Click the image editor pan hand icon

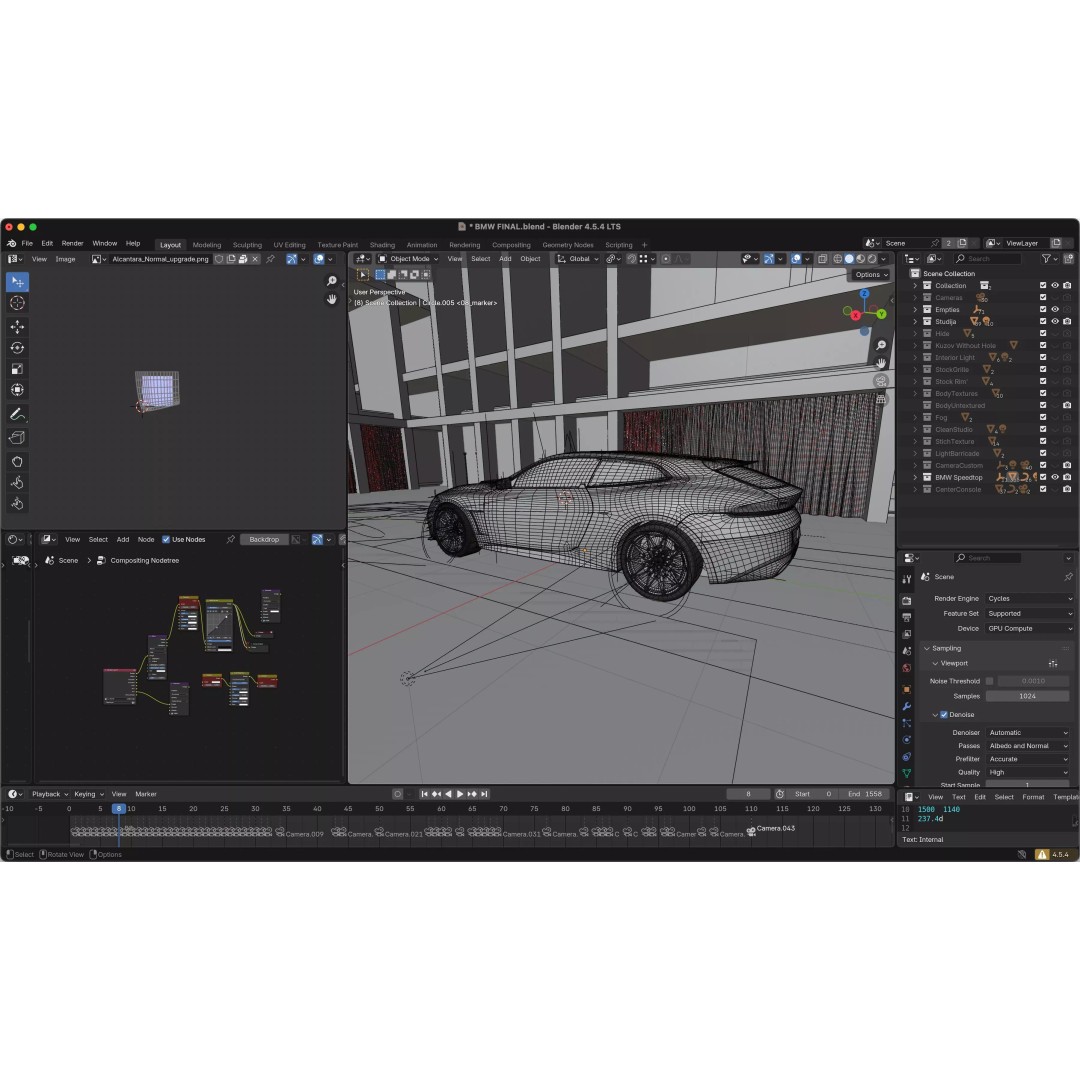331,299
